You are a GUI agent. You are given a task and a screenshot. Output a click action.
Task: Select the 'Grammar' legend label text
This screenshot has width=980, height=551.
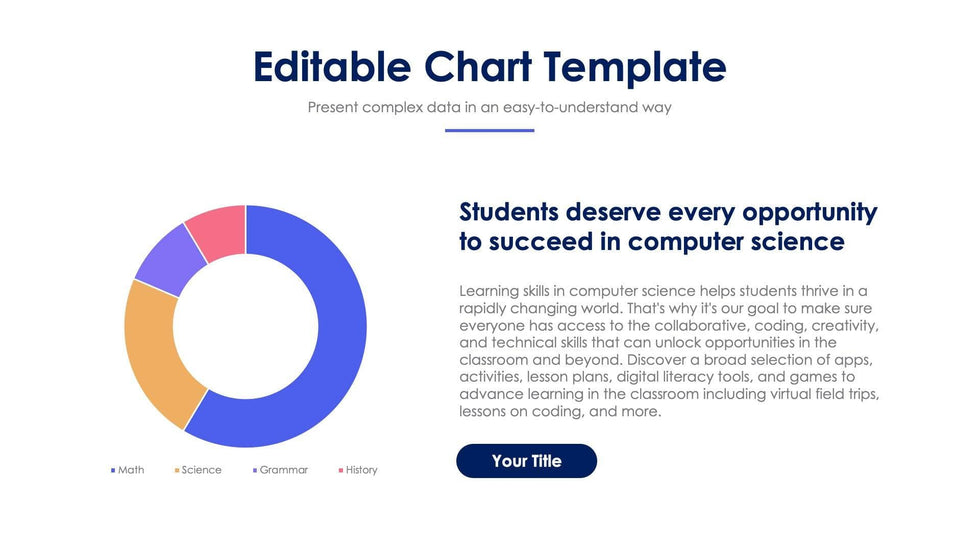tap(284, 470)
